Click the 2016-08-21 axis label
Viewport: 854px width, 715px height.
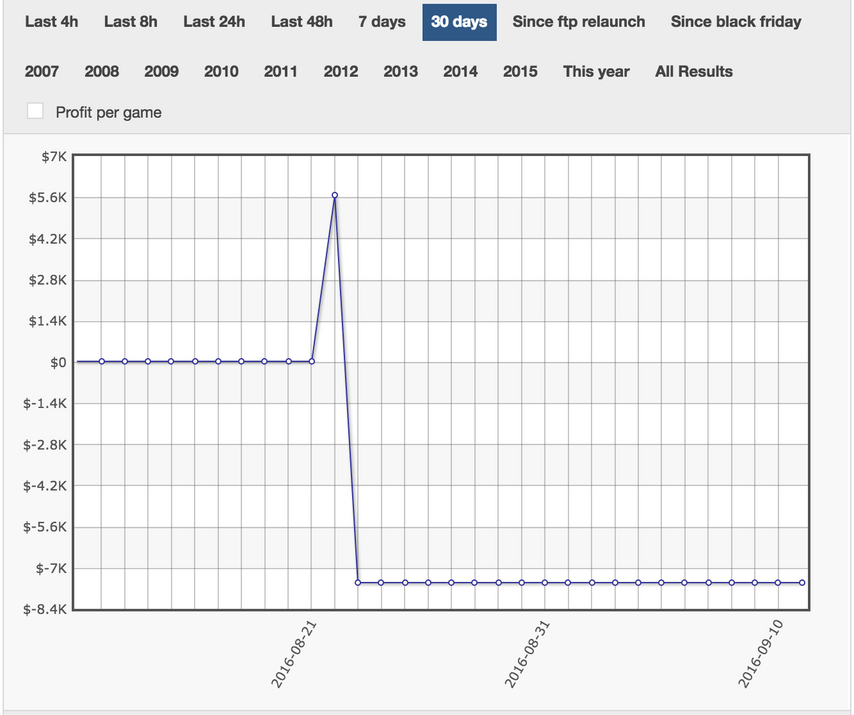tap(294, 654)
